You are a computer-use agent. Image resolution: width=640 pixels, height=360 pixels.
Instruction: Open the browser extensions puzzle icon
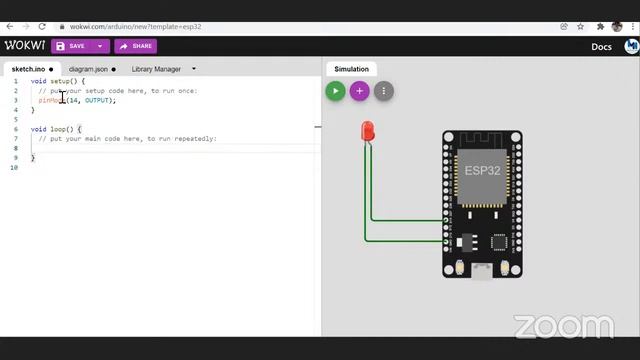600,27
